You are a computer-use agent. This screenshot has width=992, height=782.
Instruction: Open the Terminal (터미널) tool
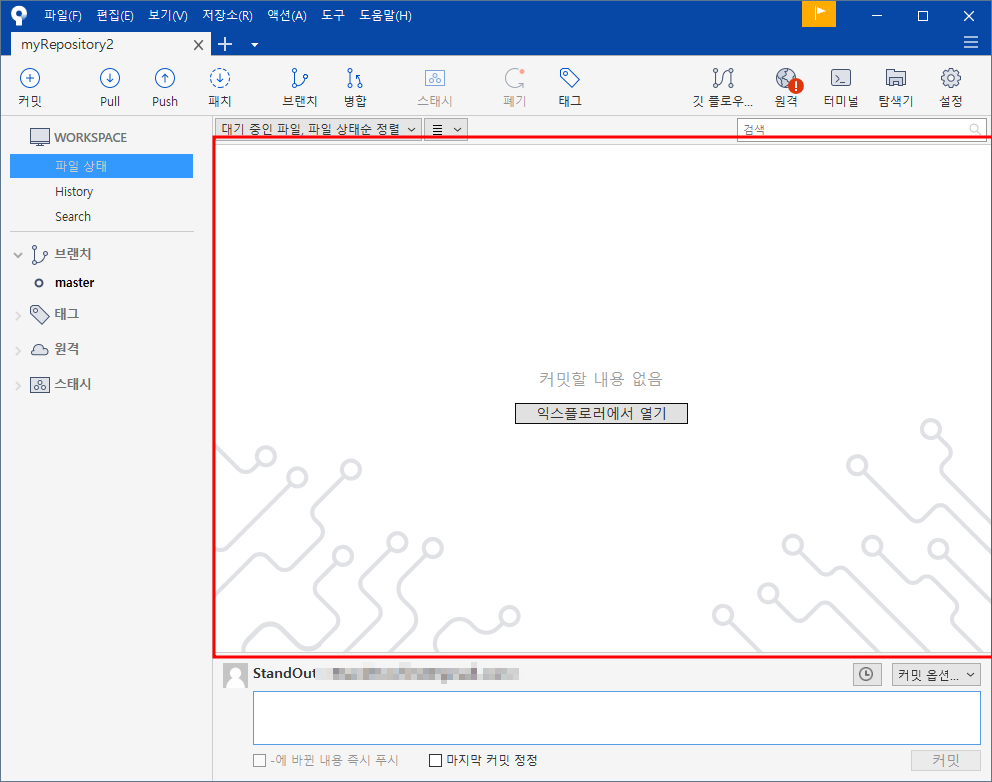click(841, 78)
